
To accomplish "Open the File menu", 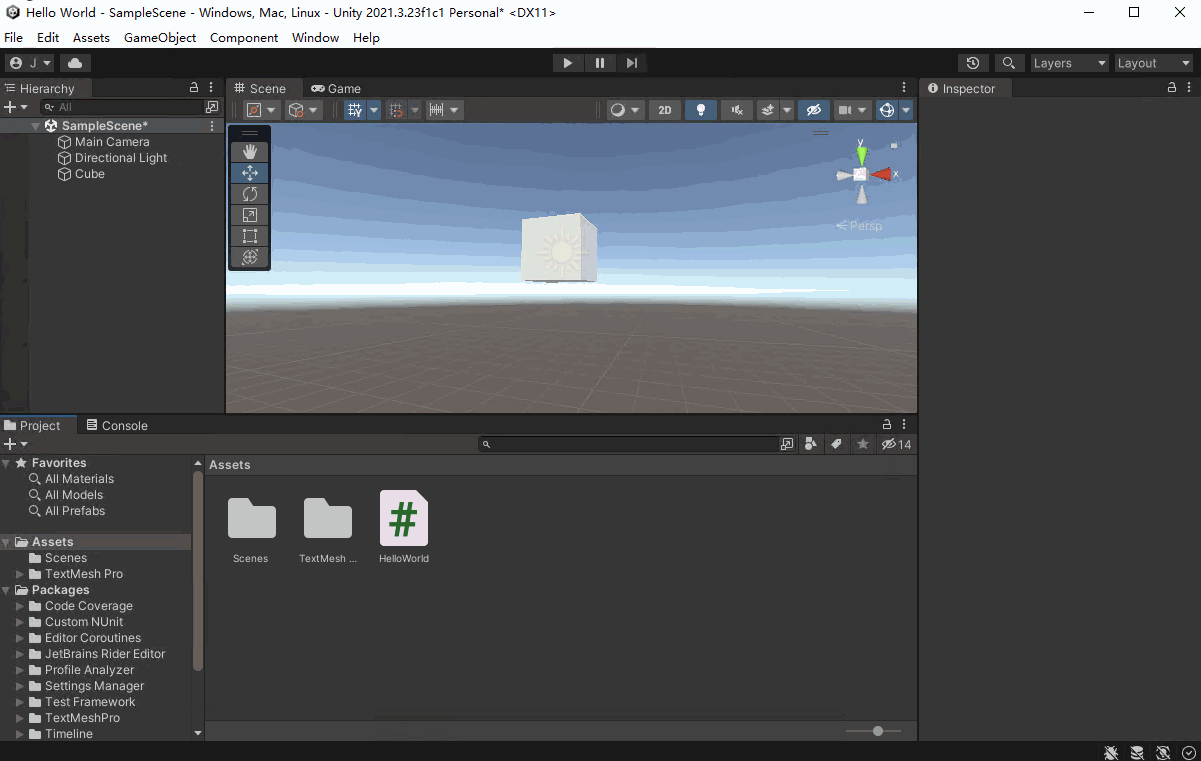I will [x=14, y=37].
